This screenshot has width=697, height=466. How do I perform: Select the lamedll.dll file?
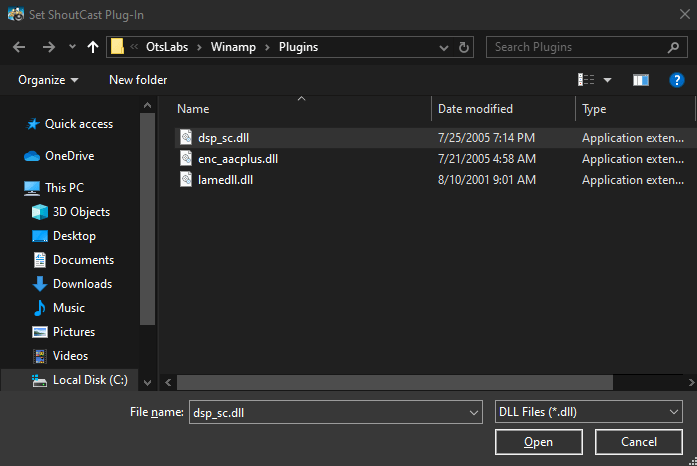point(225,180)
